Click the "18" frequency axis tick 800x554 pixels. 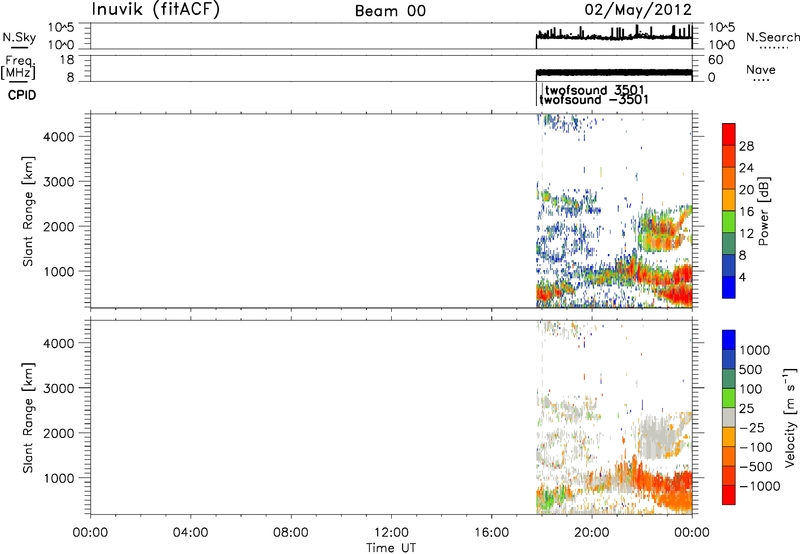click(x=67, y=60)
